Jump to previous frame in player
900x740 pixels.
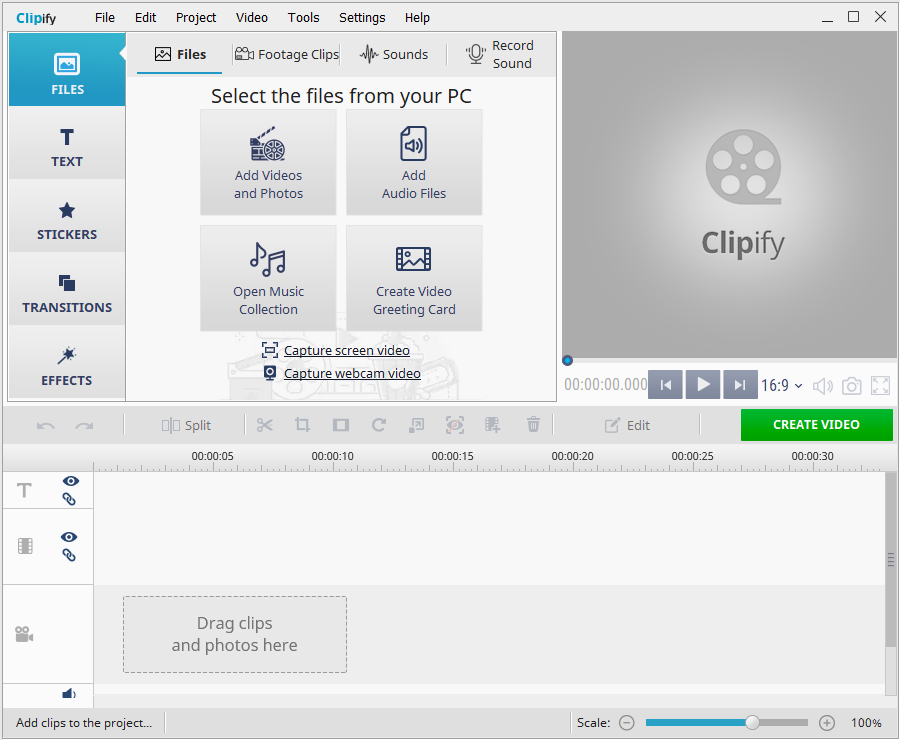coord(666,385)
